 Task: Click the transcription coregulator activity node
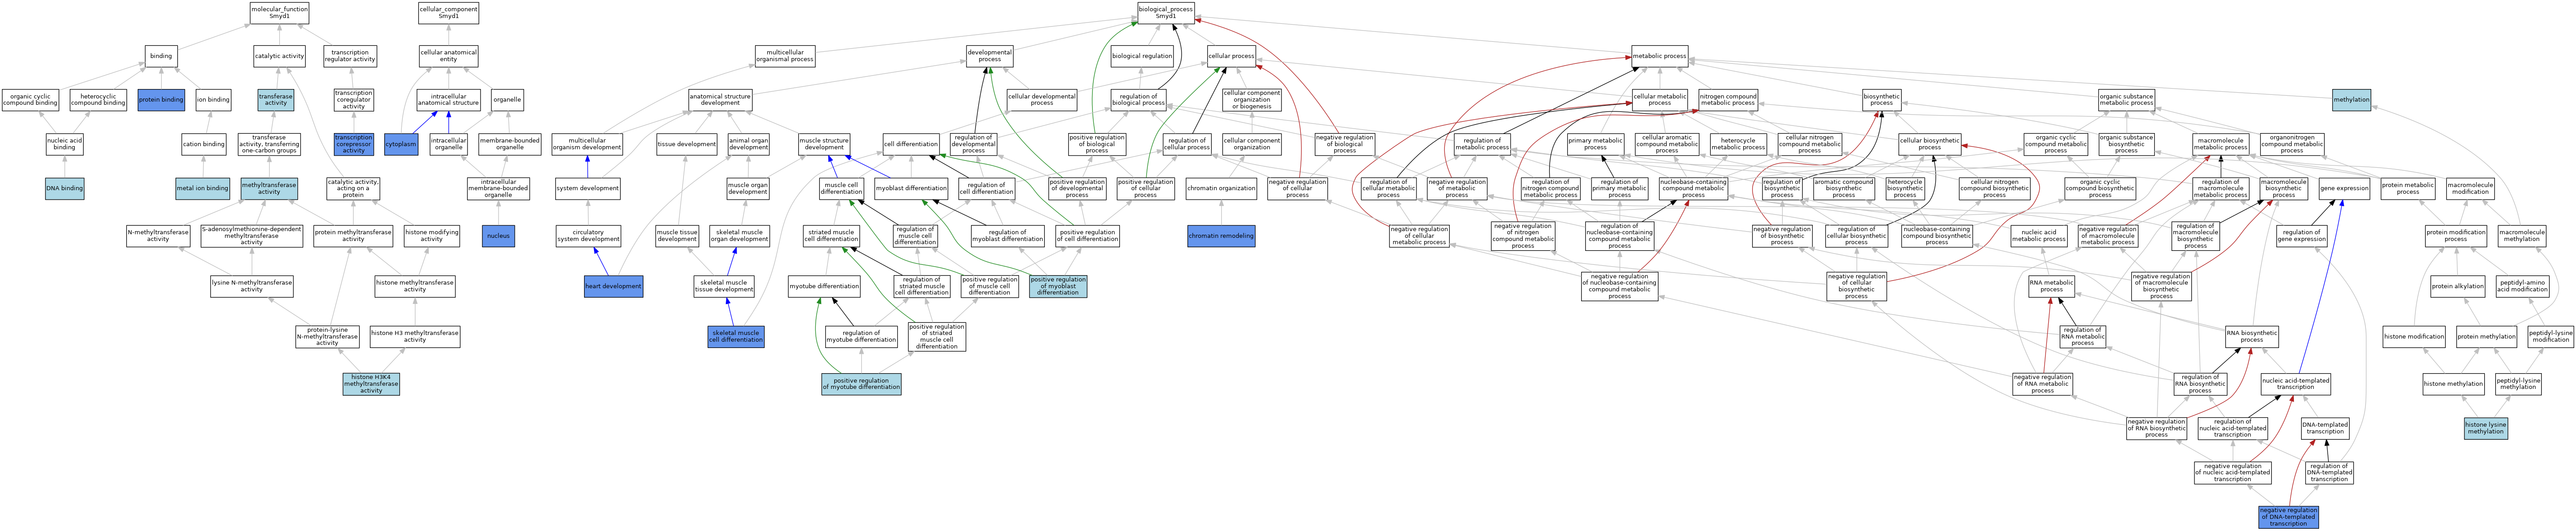point(353,100)
